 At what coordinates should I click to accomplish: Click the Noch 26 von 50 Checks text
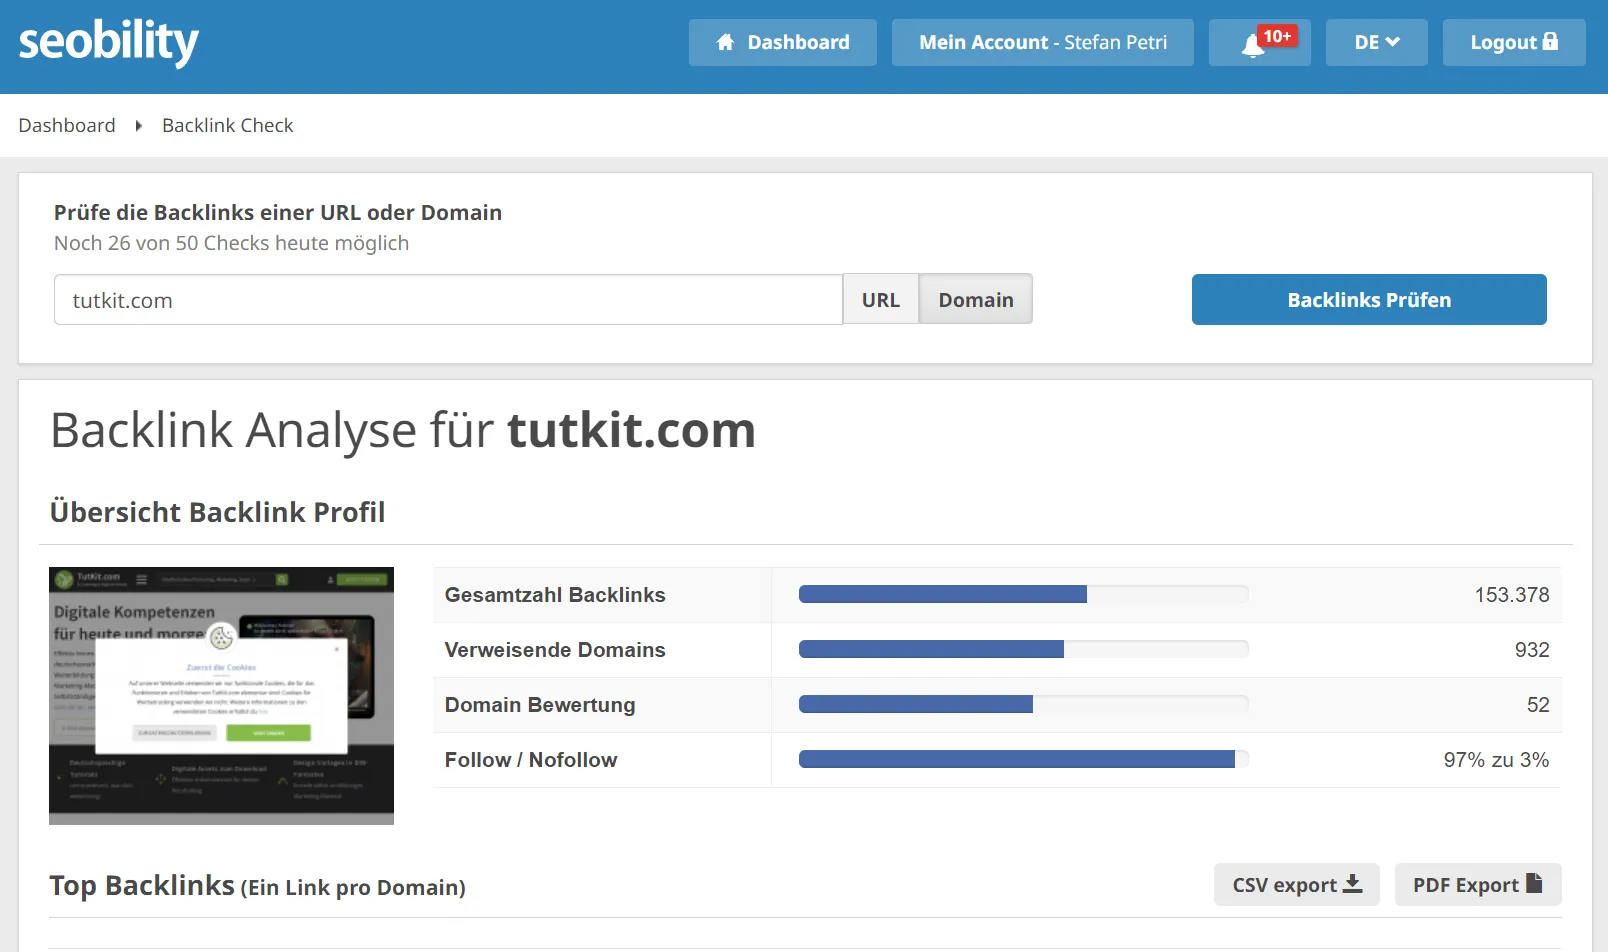pos(231,243)
